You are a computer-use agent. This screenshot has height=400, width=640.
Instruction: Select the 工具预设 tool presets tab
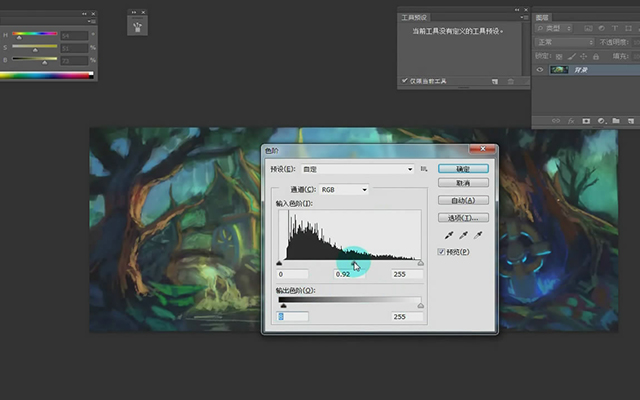coord(414,18)
